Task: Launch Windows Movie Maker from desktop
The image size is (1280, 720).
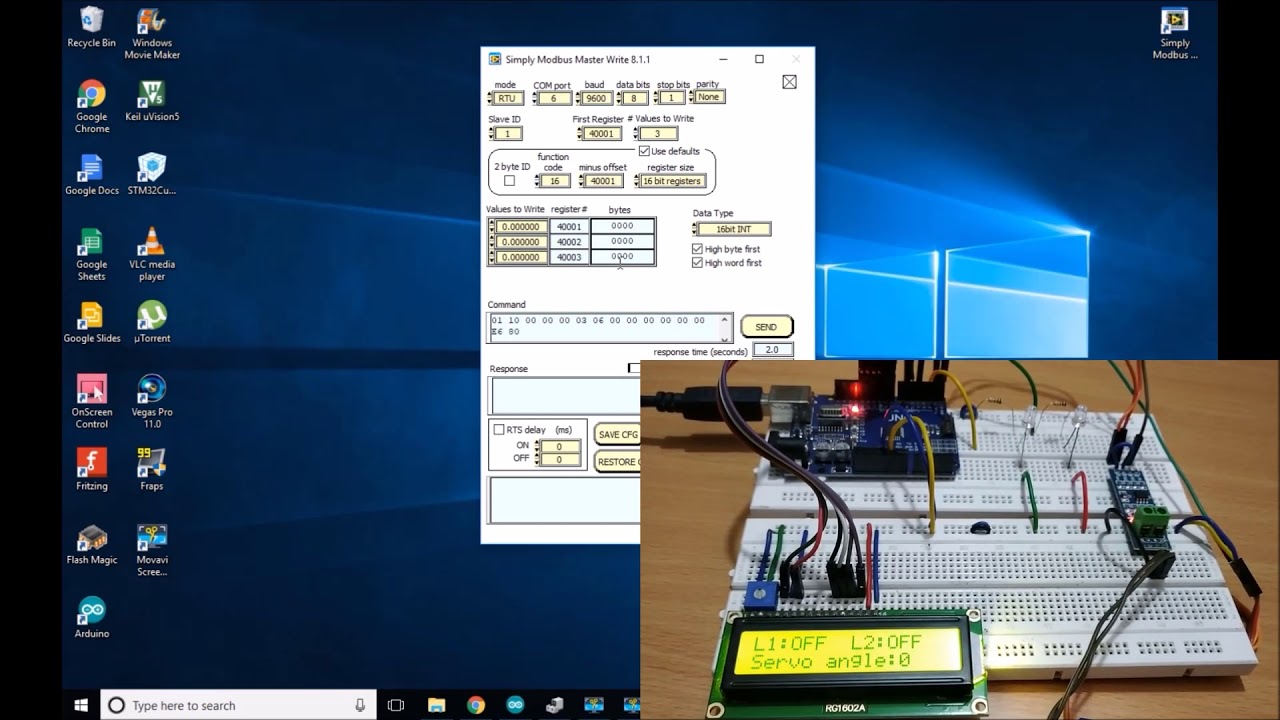Action: (152, 33)
